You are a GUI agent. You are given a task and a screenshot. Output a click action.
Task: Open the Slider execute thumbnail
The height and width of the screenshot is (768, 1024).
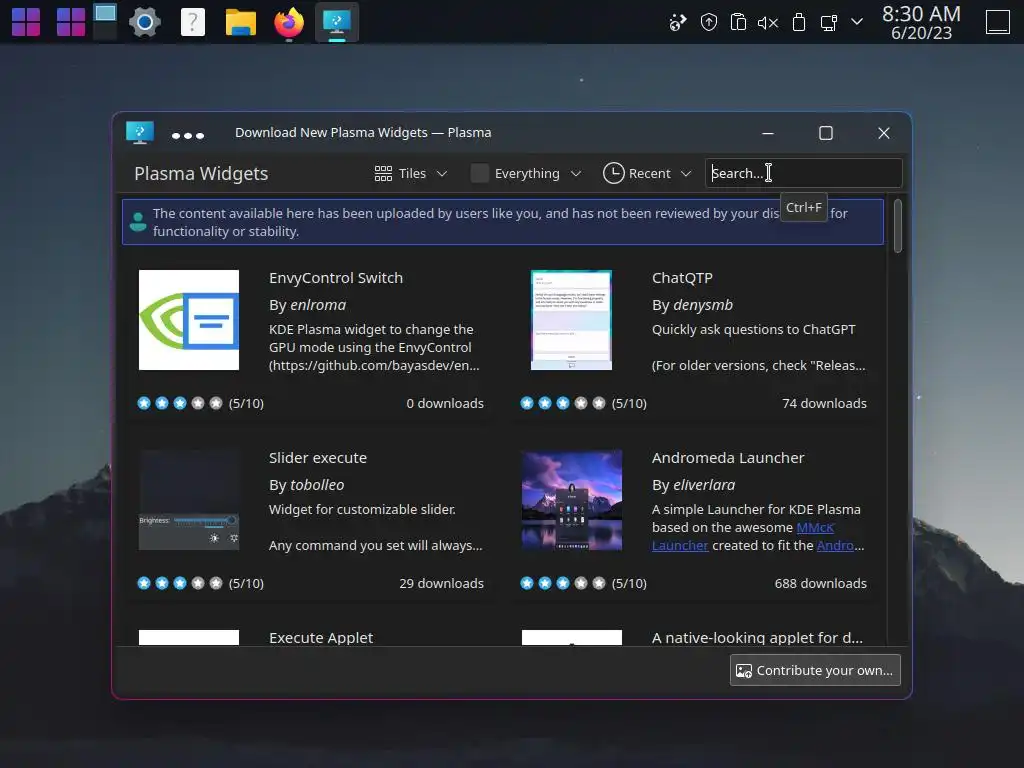pyautogui.click(x=189, y=500)
